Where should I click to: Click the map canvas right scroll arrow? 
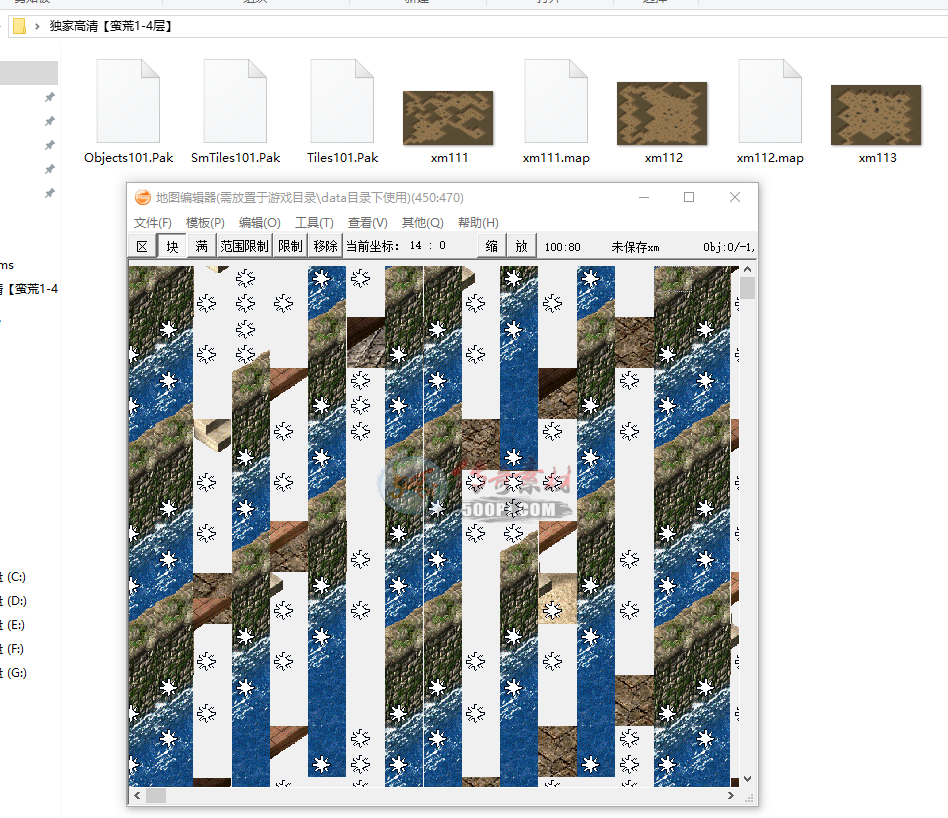pos(731,796)
